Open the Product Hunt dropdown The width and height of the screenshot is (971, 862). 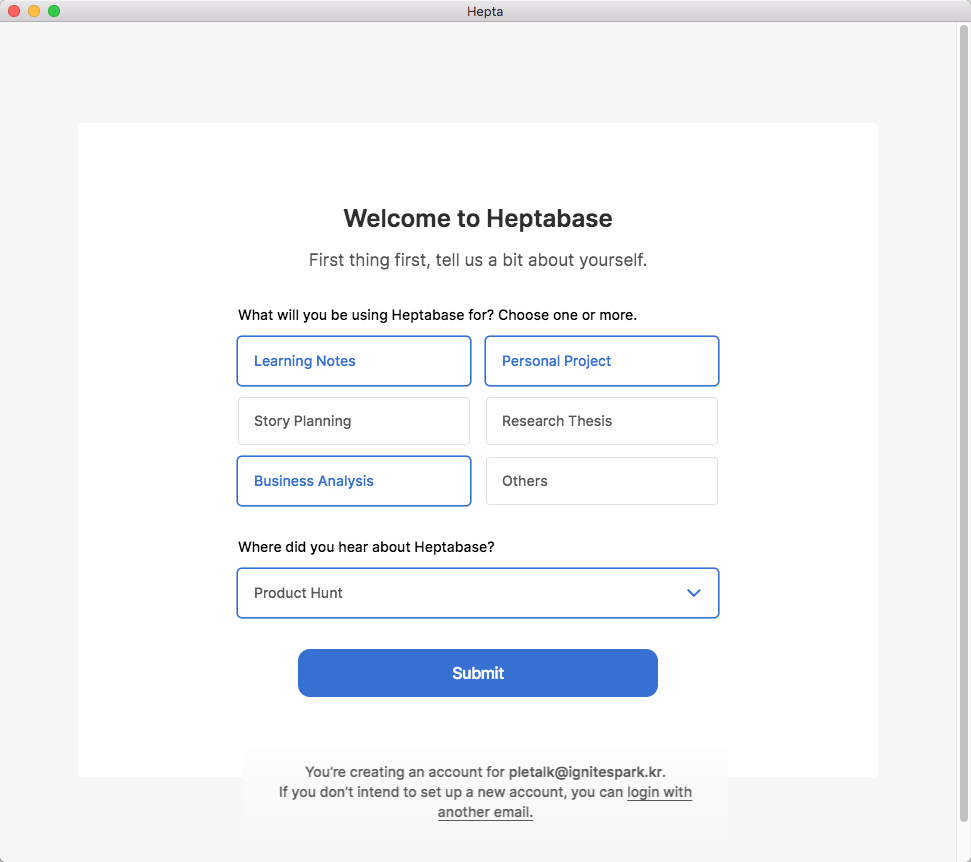[x=477, y=593]
